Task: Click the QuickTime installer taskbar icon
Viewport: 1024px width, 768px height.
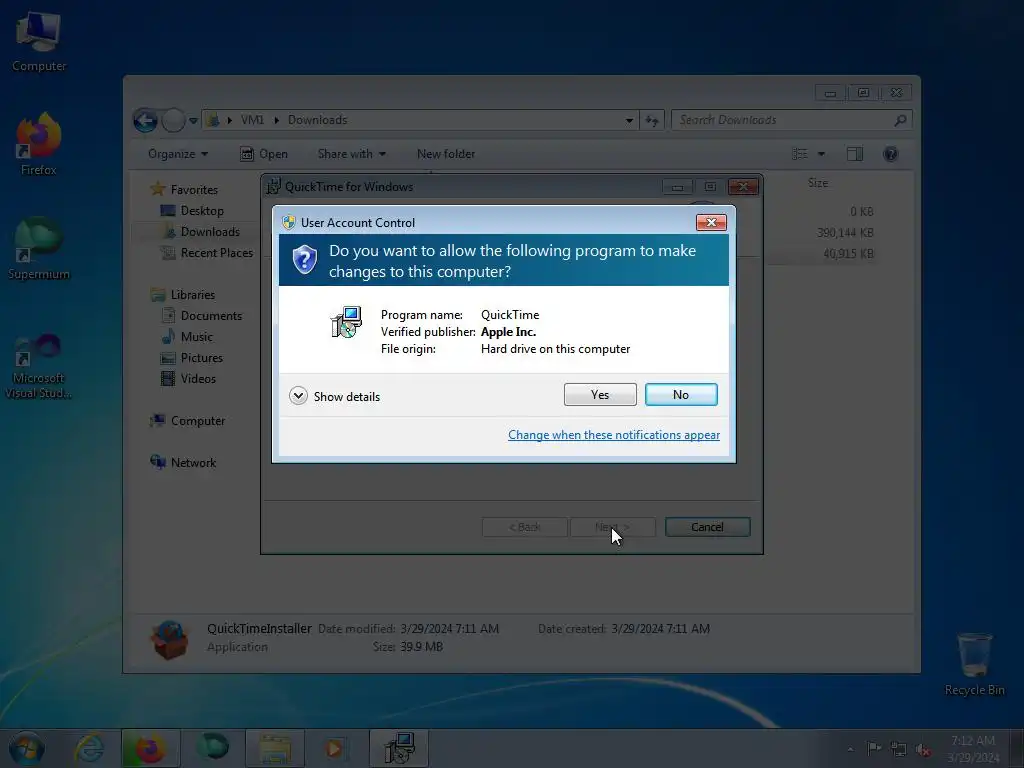Action: click(399, 748)
